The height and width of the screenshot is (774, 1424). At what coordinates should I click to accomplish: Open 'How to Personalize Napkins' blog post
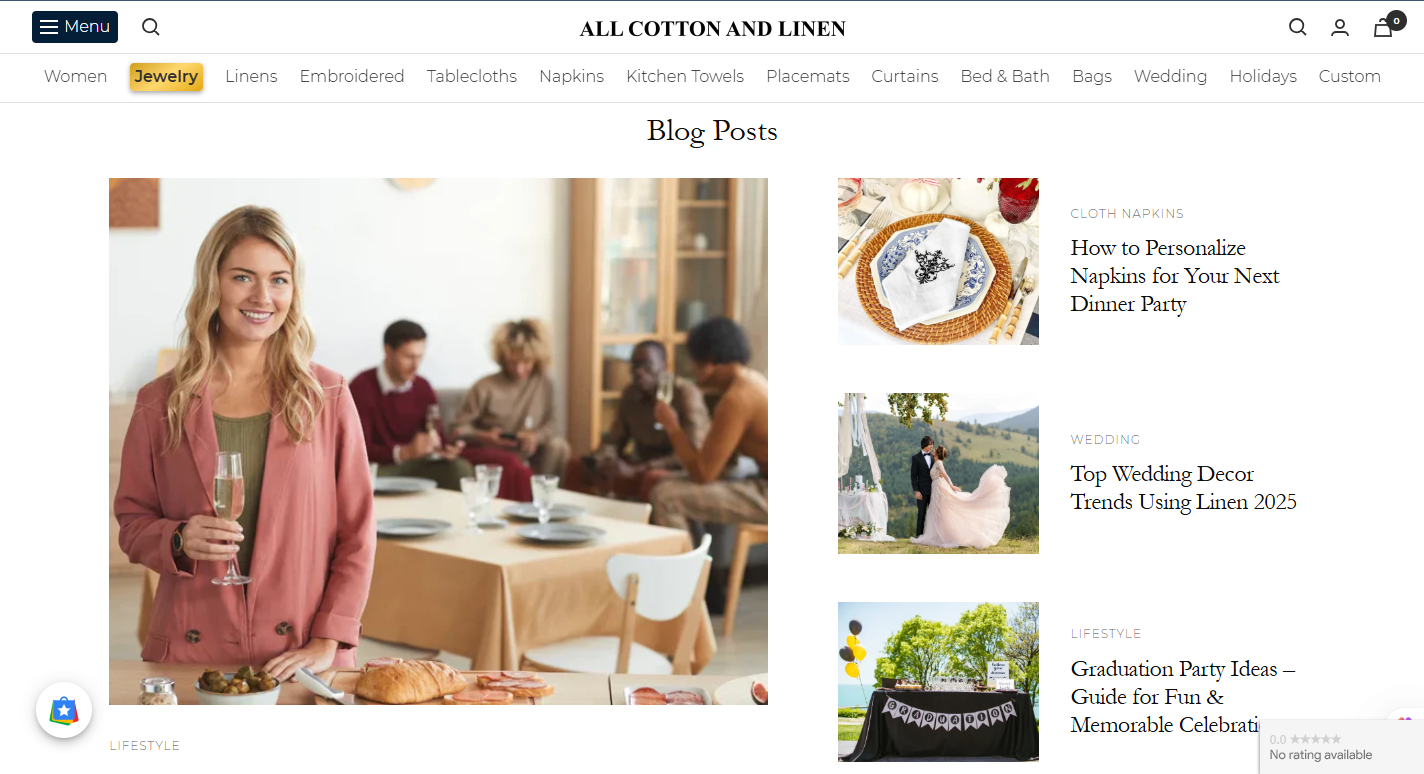(1174, 275)
